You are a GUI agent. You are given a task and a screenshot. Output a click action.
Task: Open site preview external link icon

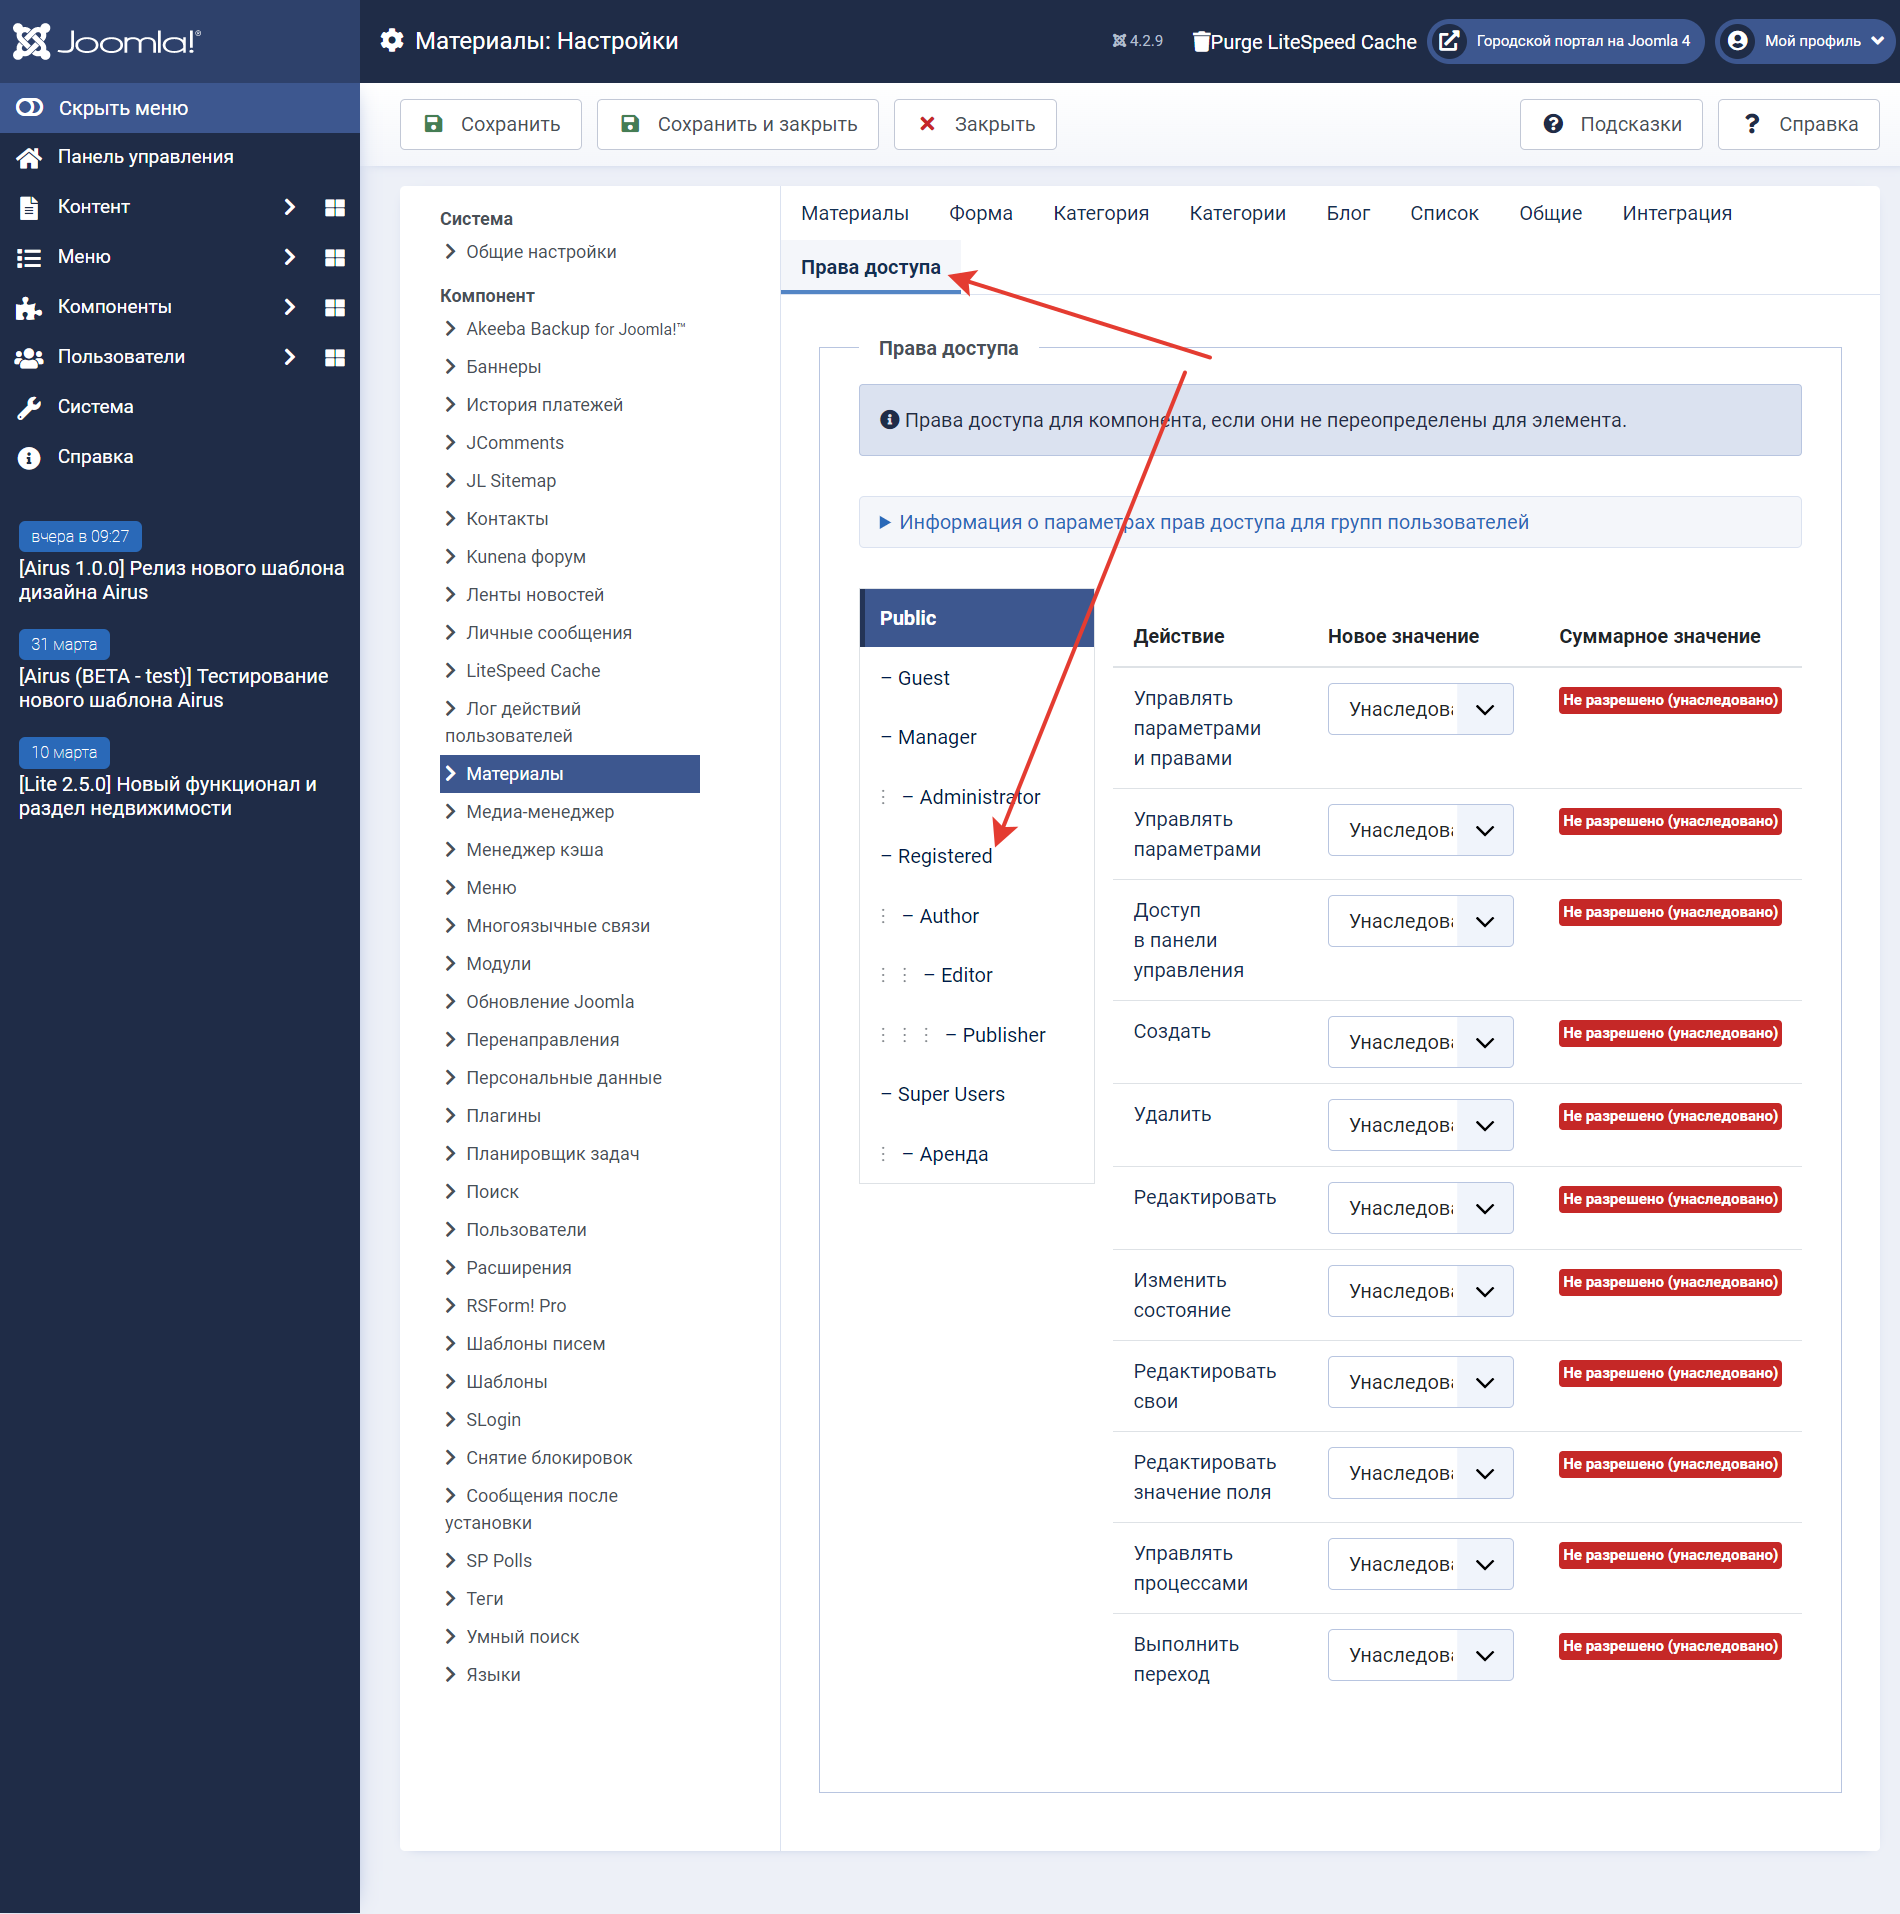tap(1448, 41)
